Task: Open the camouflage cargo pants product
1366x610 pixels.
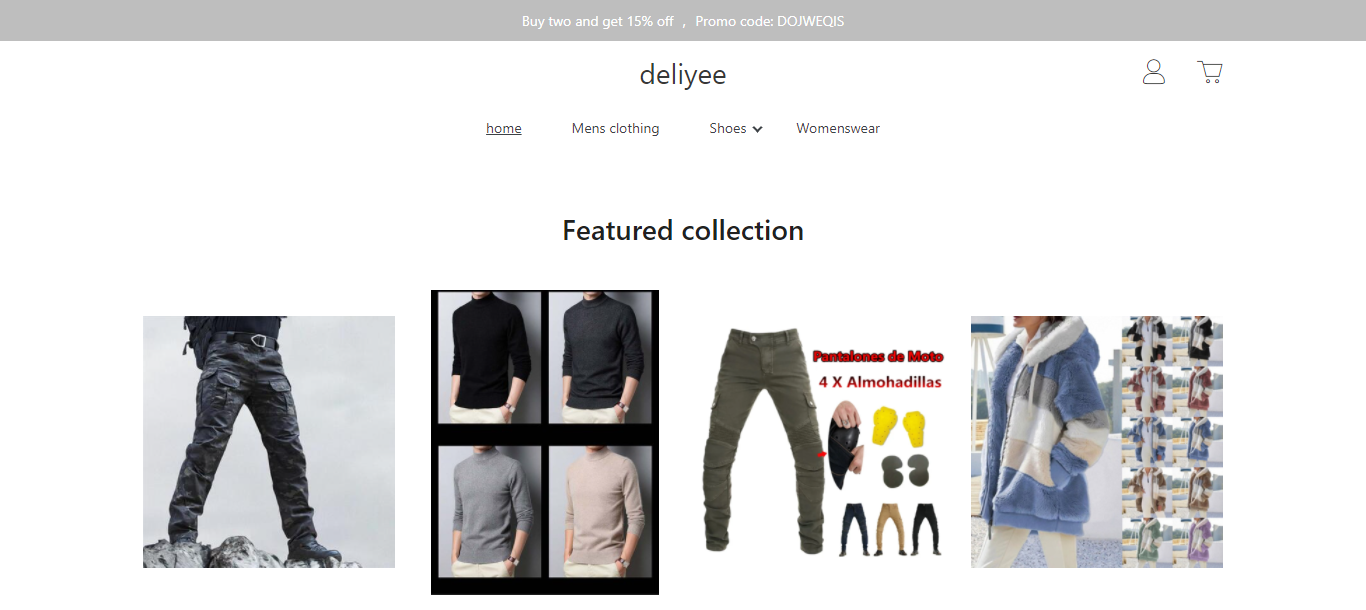Action: click(269, 442)
